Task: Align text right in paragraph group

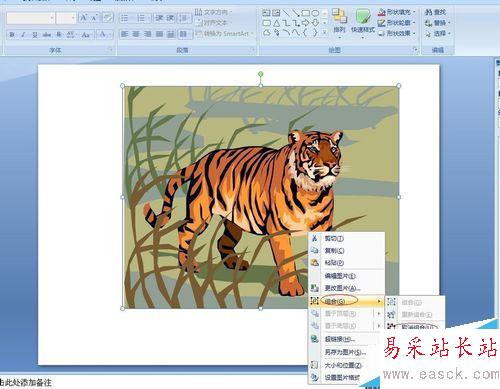Action: pos(148,34)
